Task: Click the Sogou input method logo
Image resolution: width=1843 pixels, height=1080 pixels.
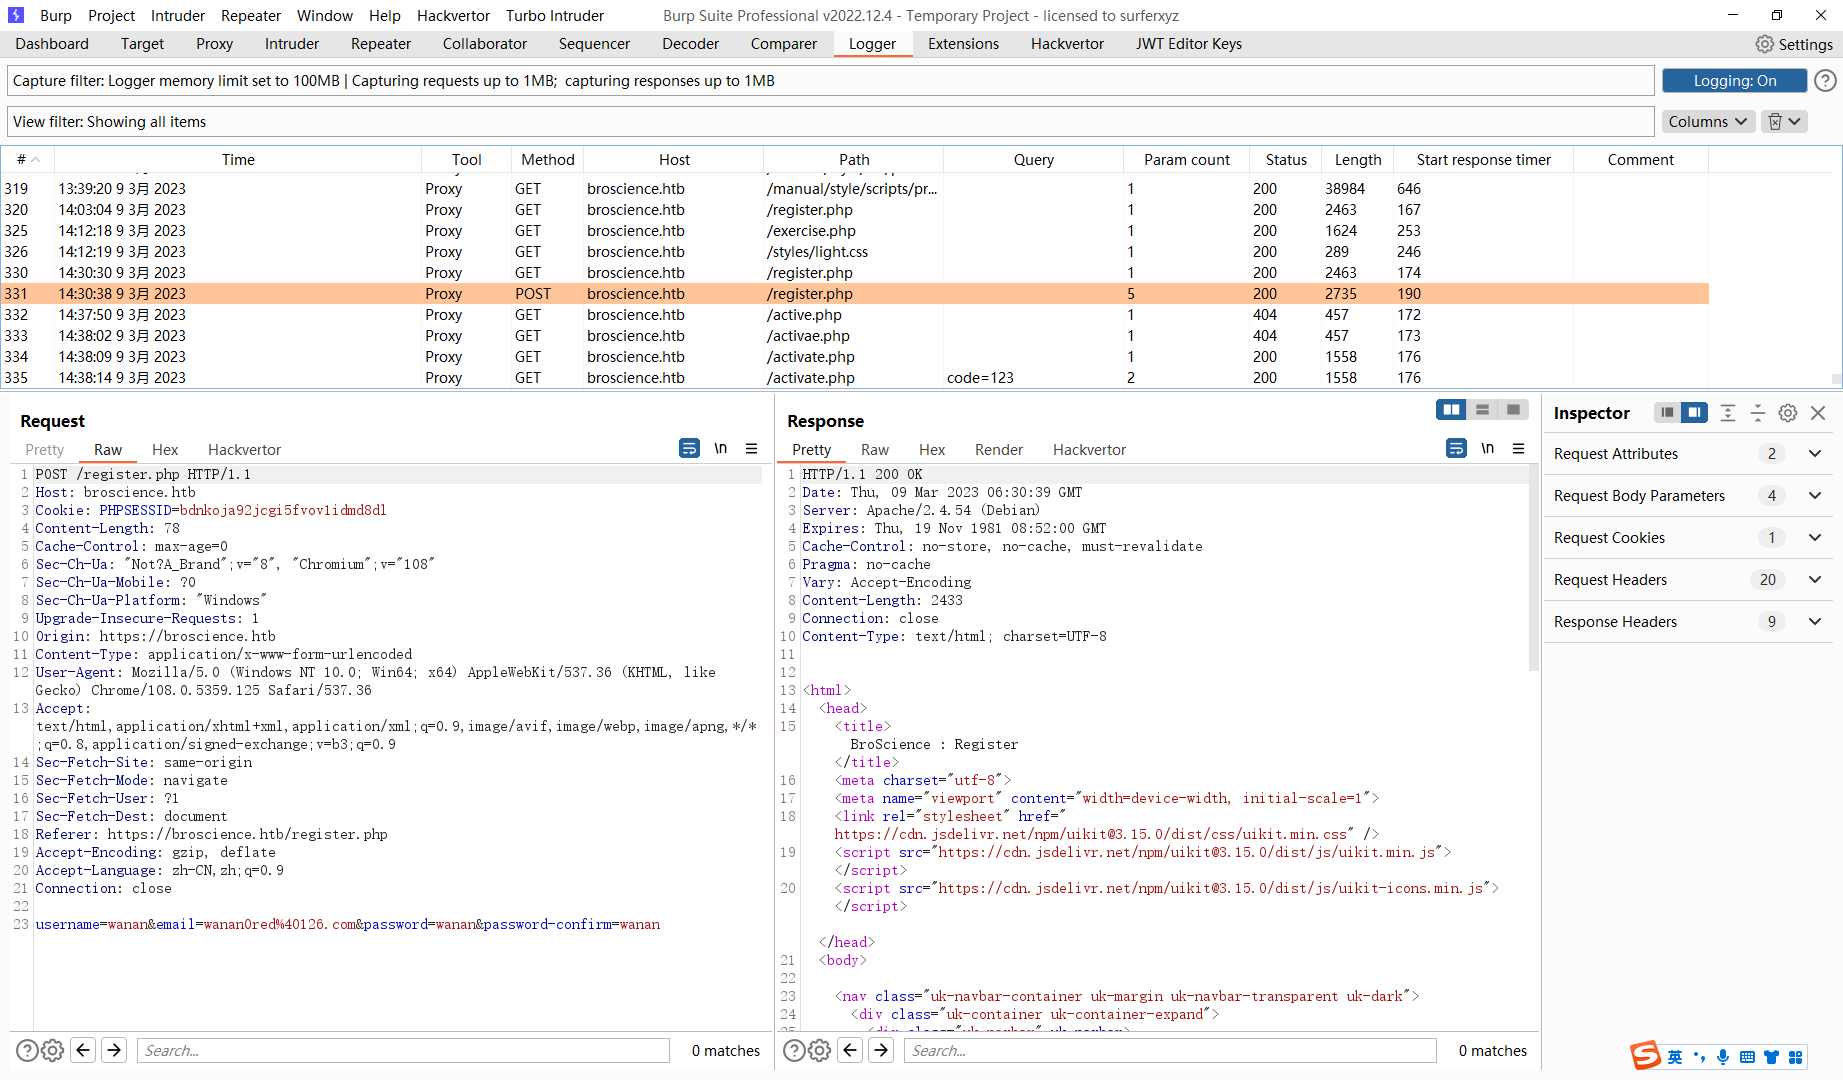Action: (x=1645, y=1056)
